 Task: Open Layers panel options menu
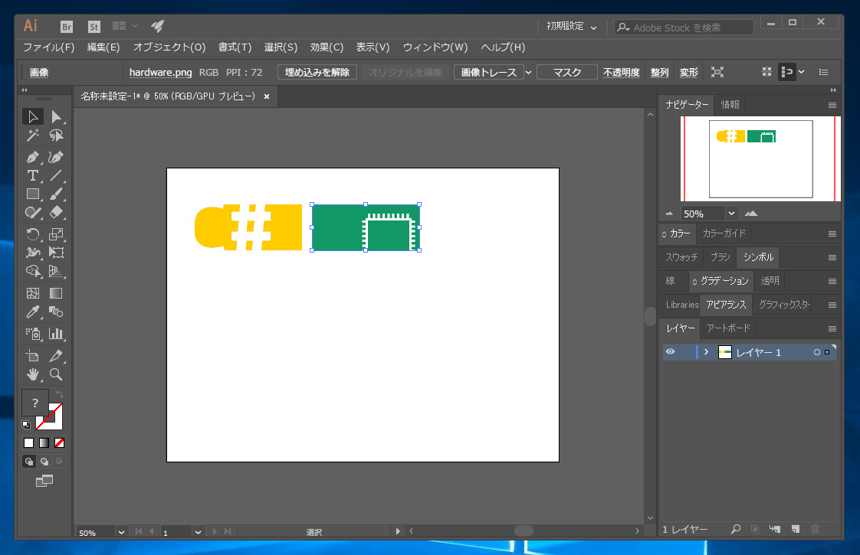832,329
